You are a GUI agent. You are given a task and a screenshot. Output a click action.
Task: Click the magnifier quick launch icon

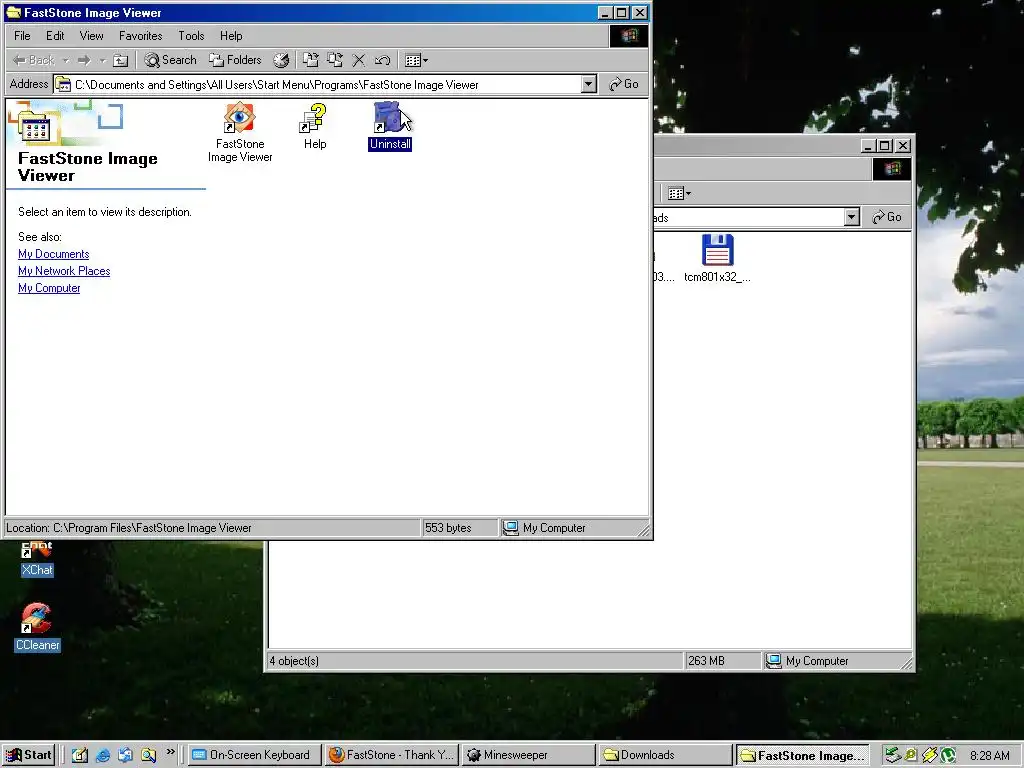[x=148, y=755]
